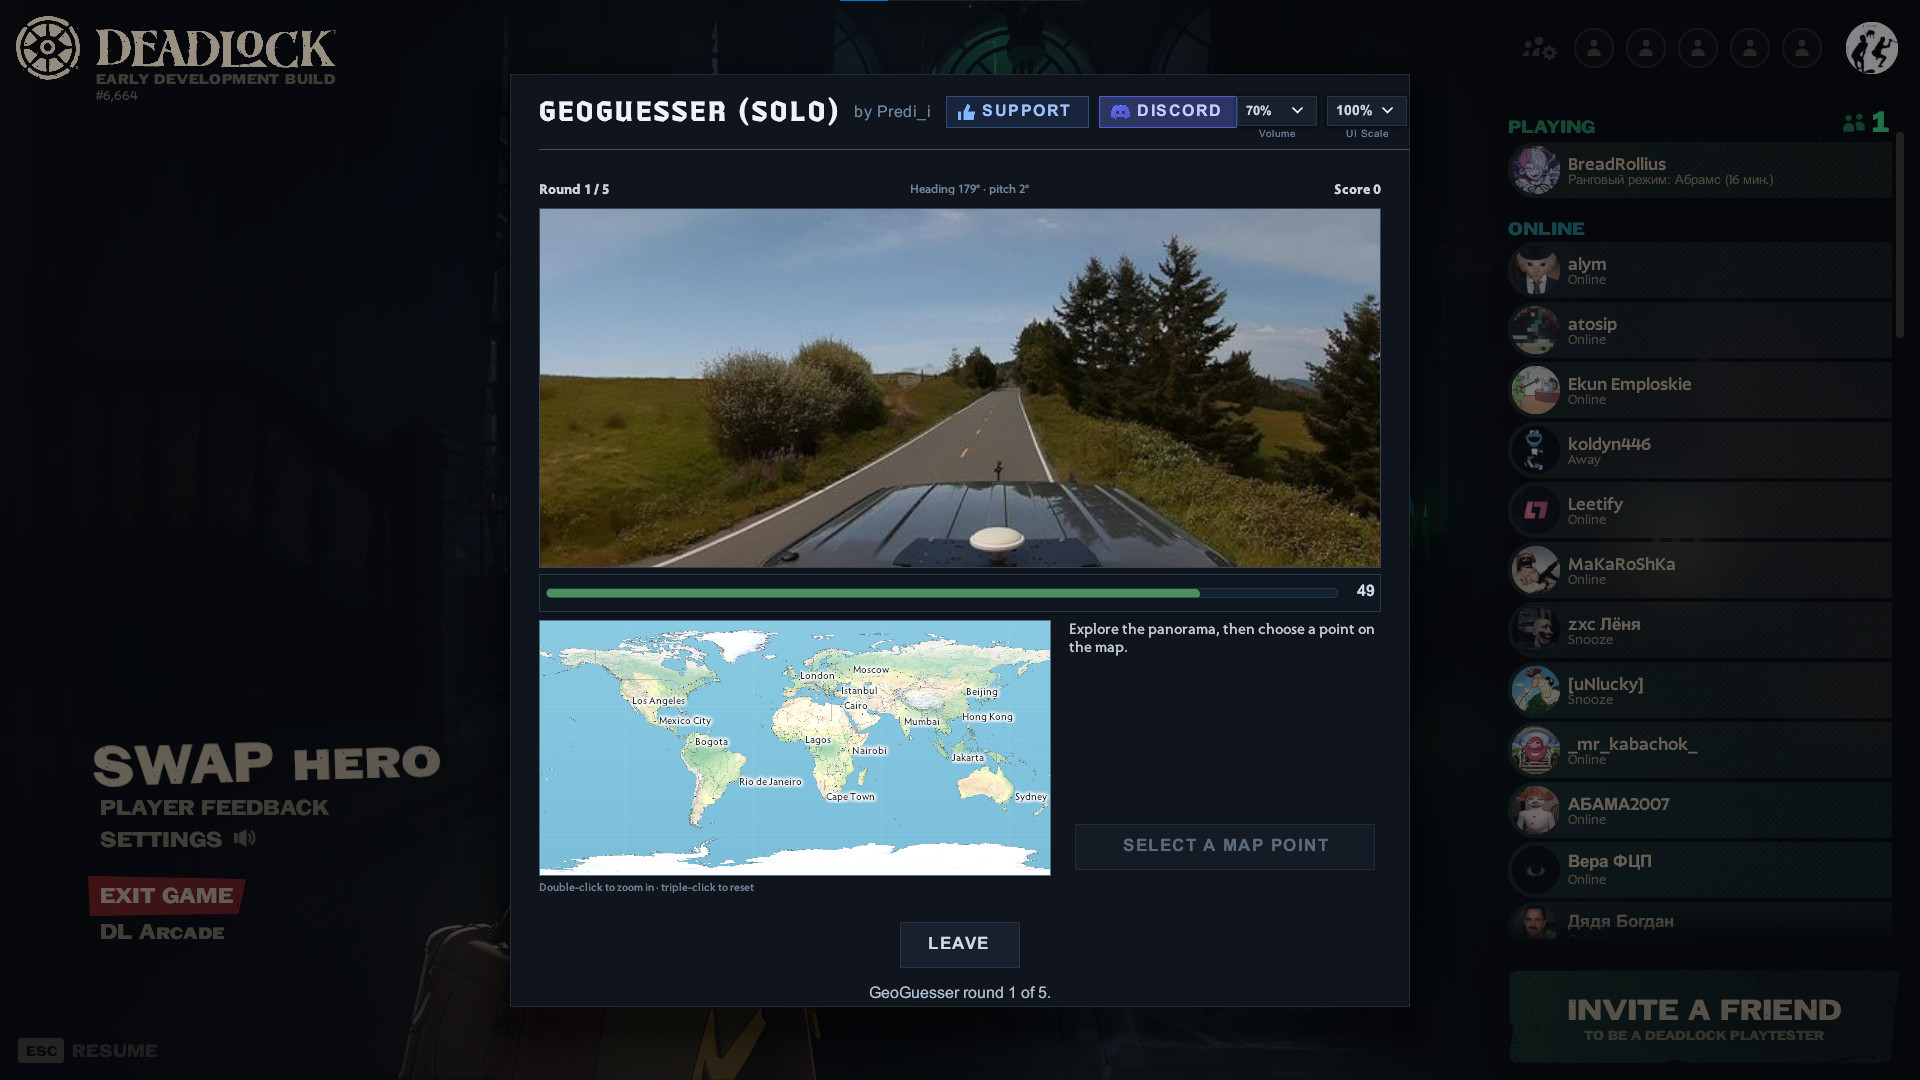The height and width of the screenshot is (1080, 1920).
Task: Open the DL Arcade menu entry
Action: (x=162, y=932)
